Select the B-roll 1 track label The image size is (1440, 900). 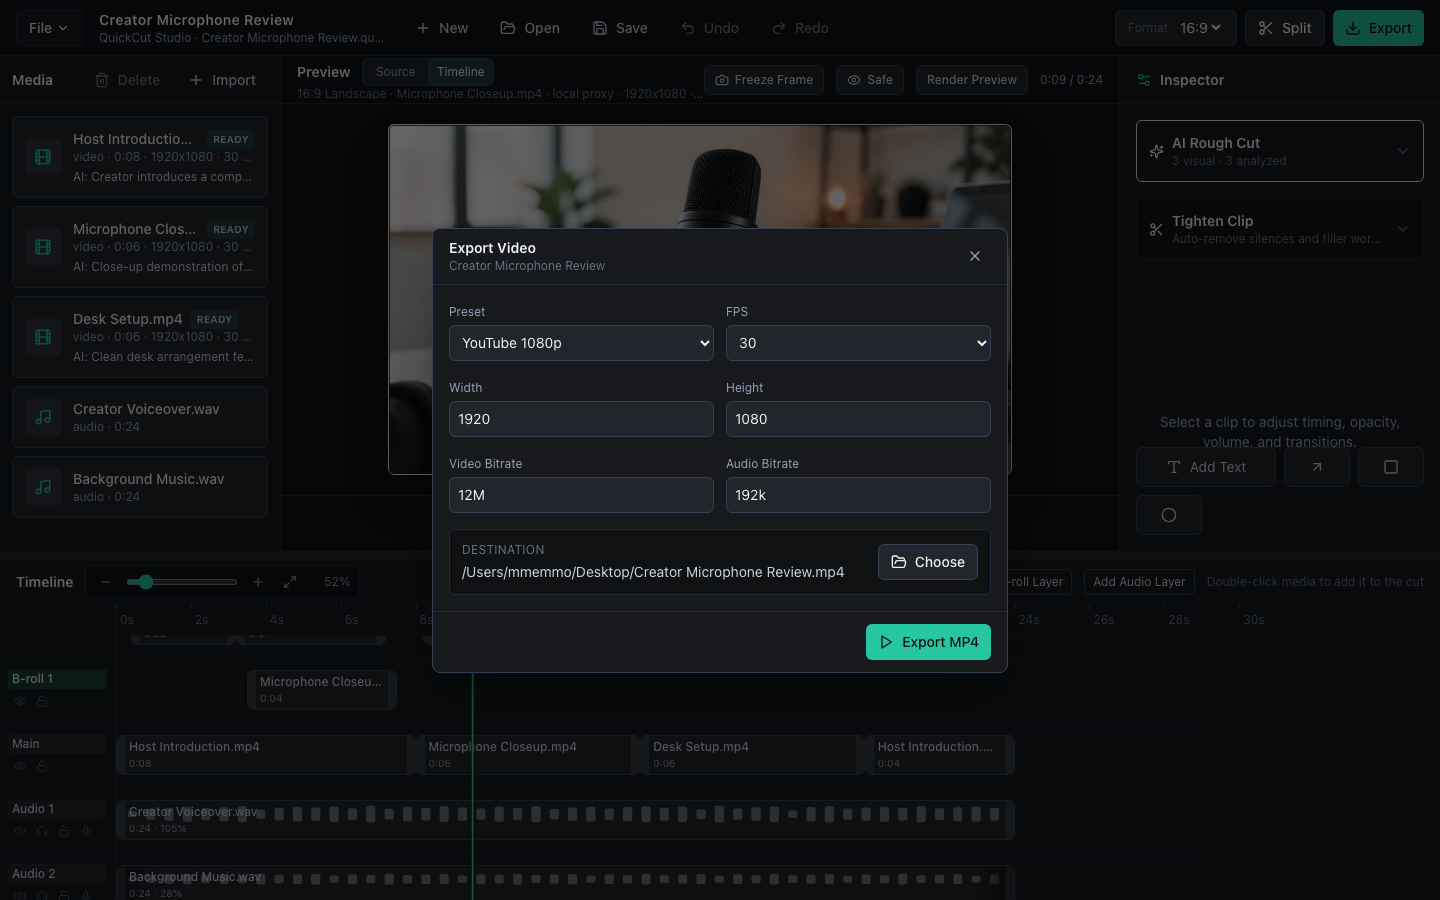57,679
